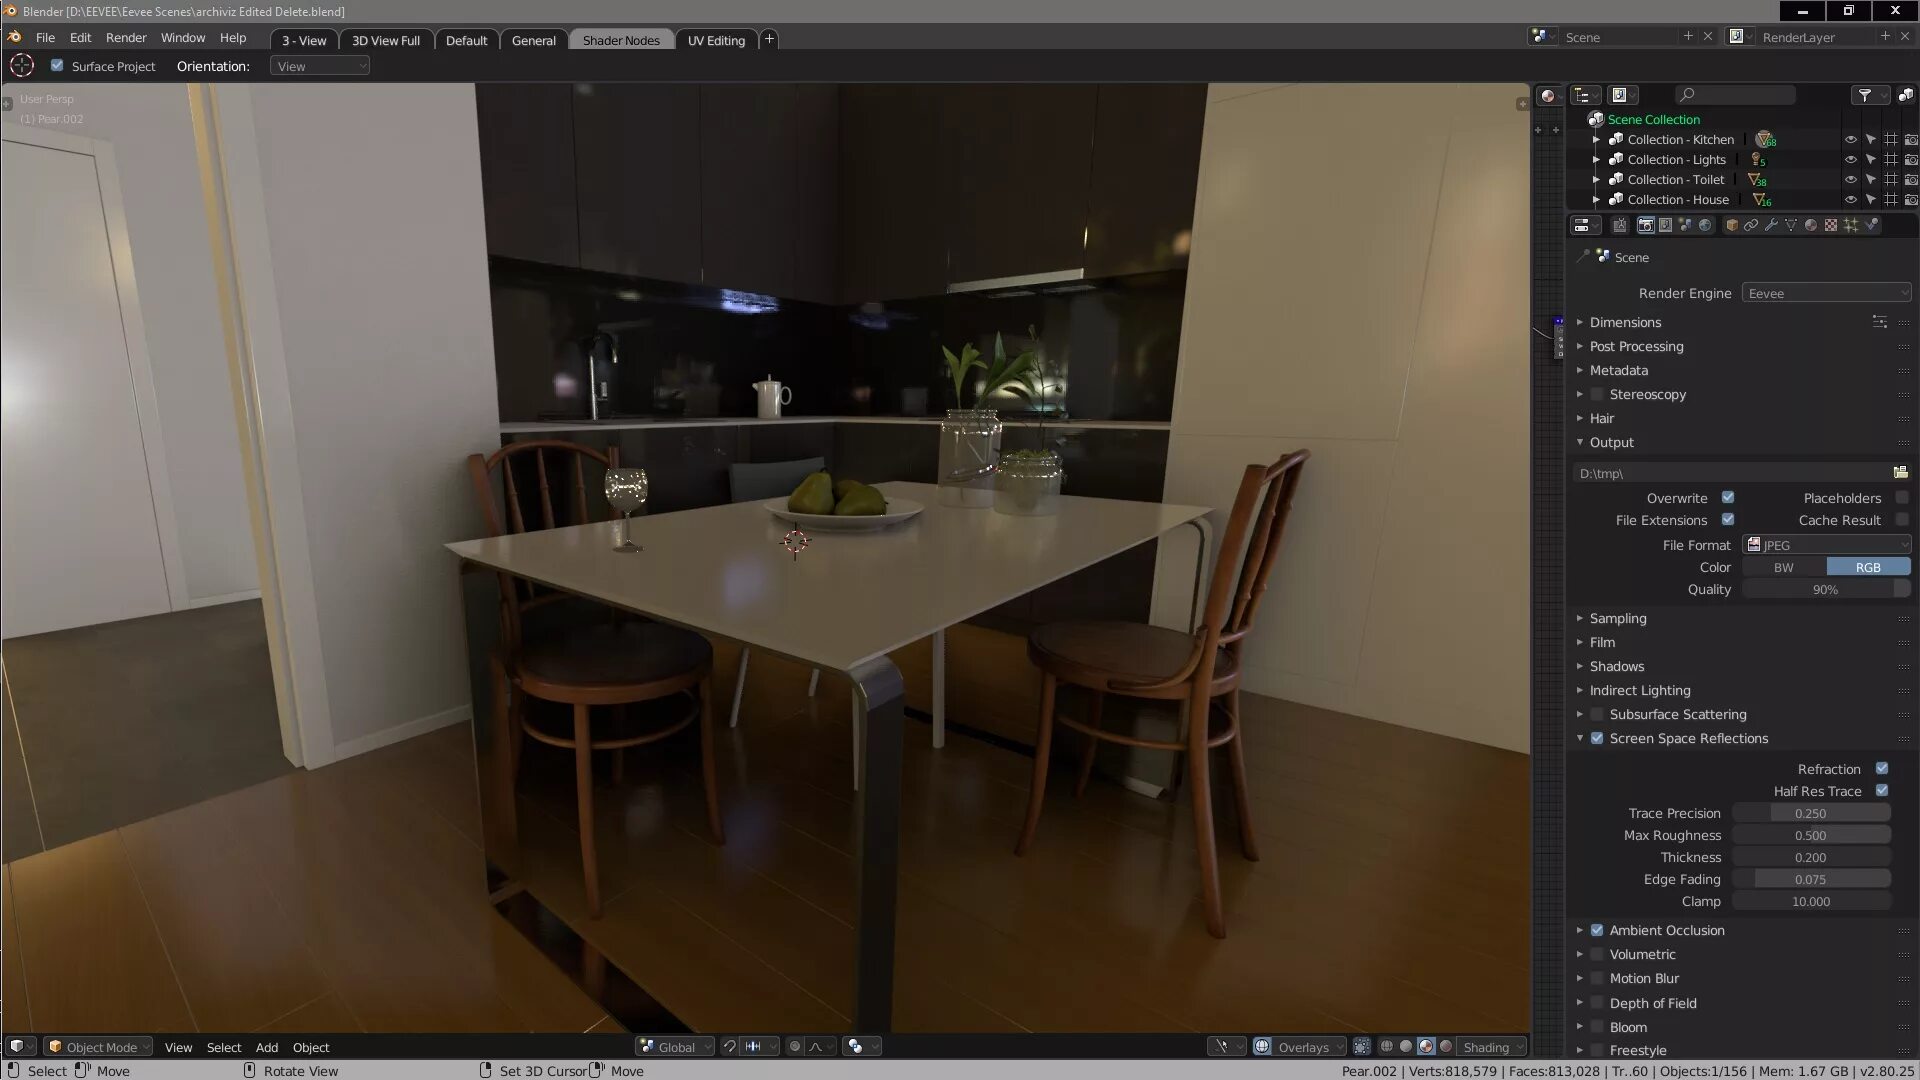Uncheck the Half Res Trace option
This screenshot has width=1920, height=1080.
(x=1882, y=791)
